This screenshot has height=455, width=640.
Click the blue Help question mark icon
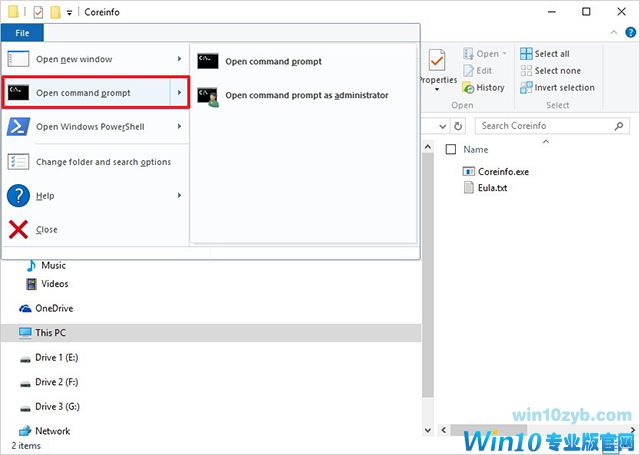pos(18,196)
